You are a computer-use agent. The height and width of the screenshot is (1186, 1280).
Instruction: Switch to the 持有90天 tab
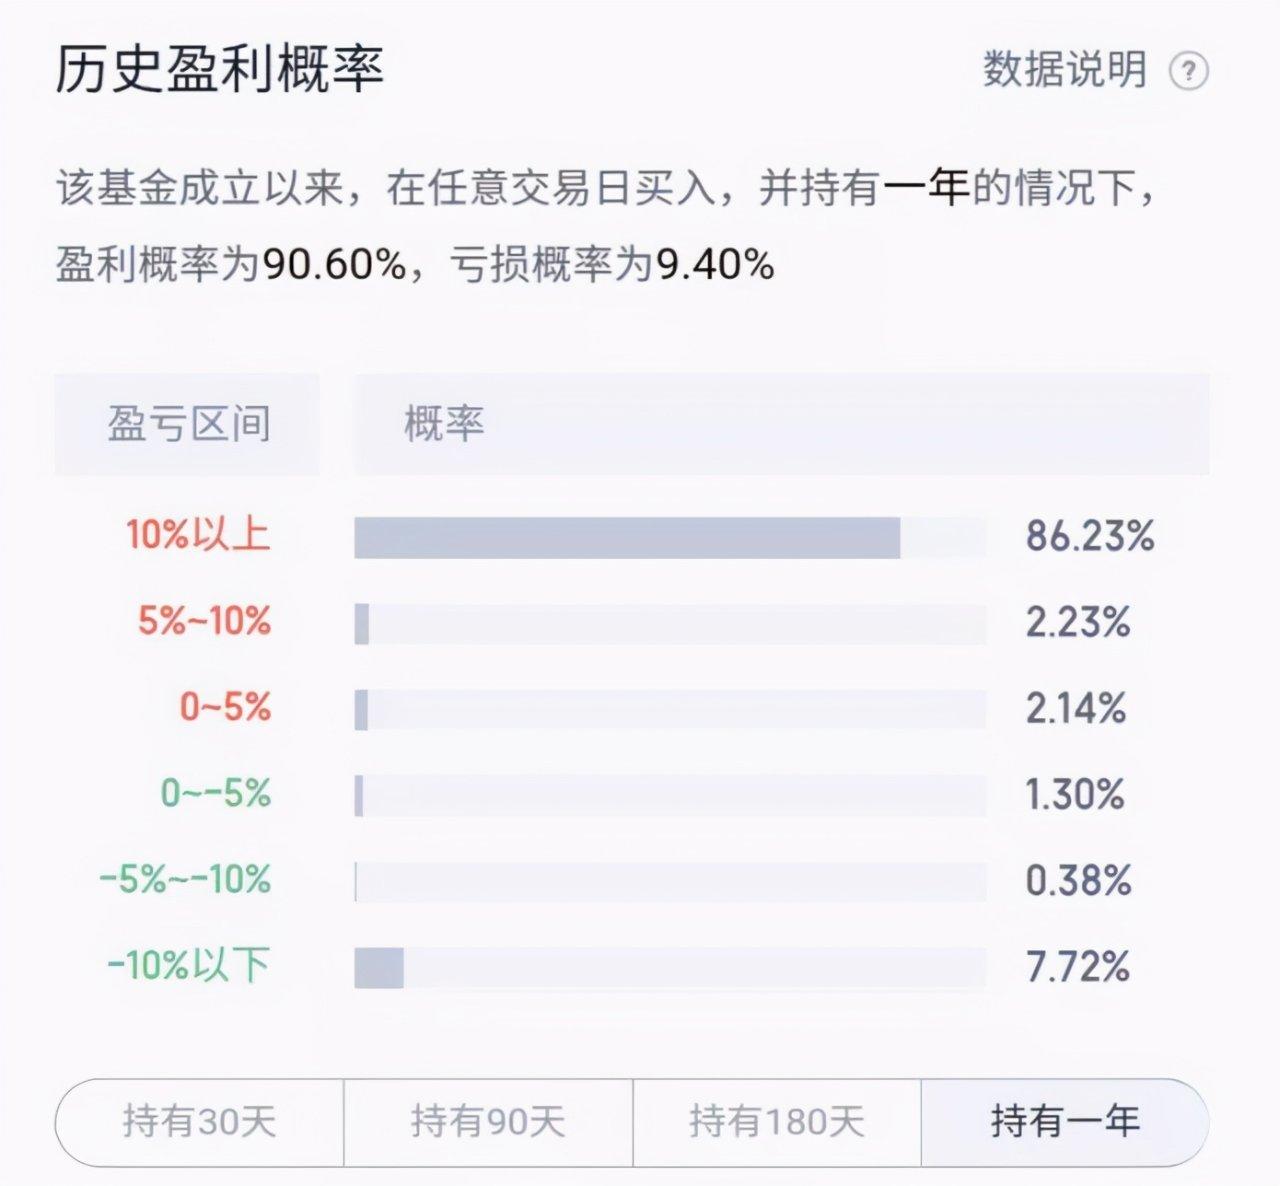488,1121
